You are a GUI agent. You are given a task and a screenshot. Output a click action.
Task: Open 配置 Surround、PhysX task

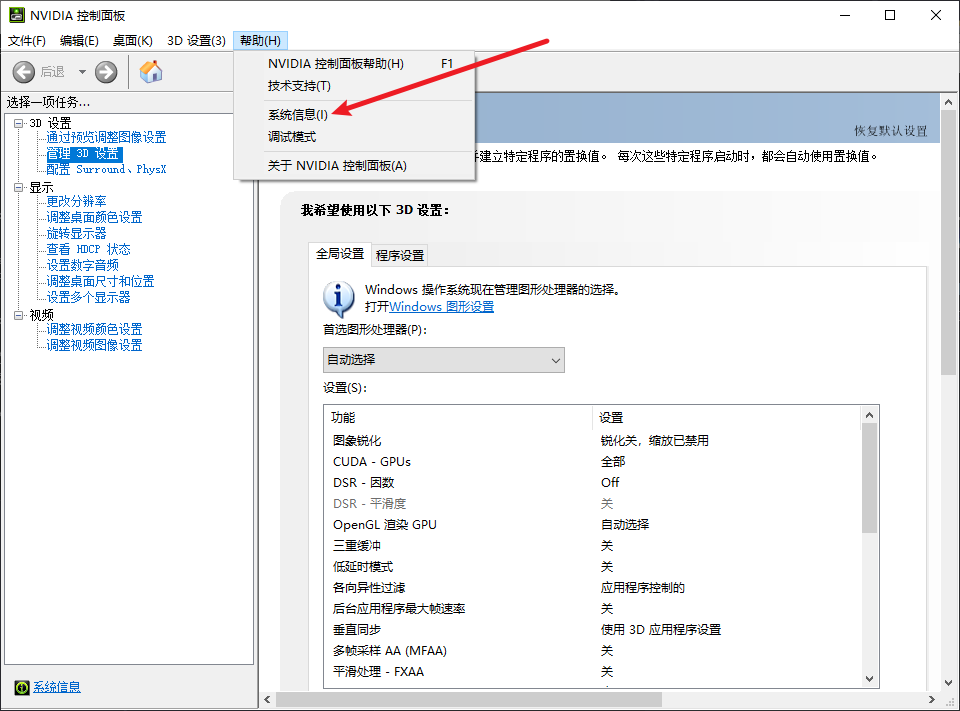click(107, 169)
